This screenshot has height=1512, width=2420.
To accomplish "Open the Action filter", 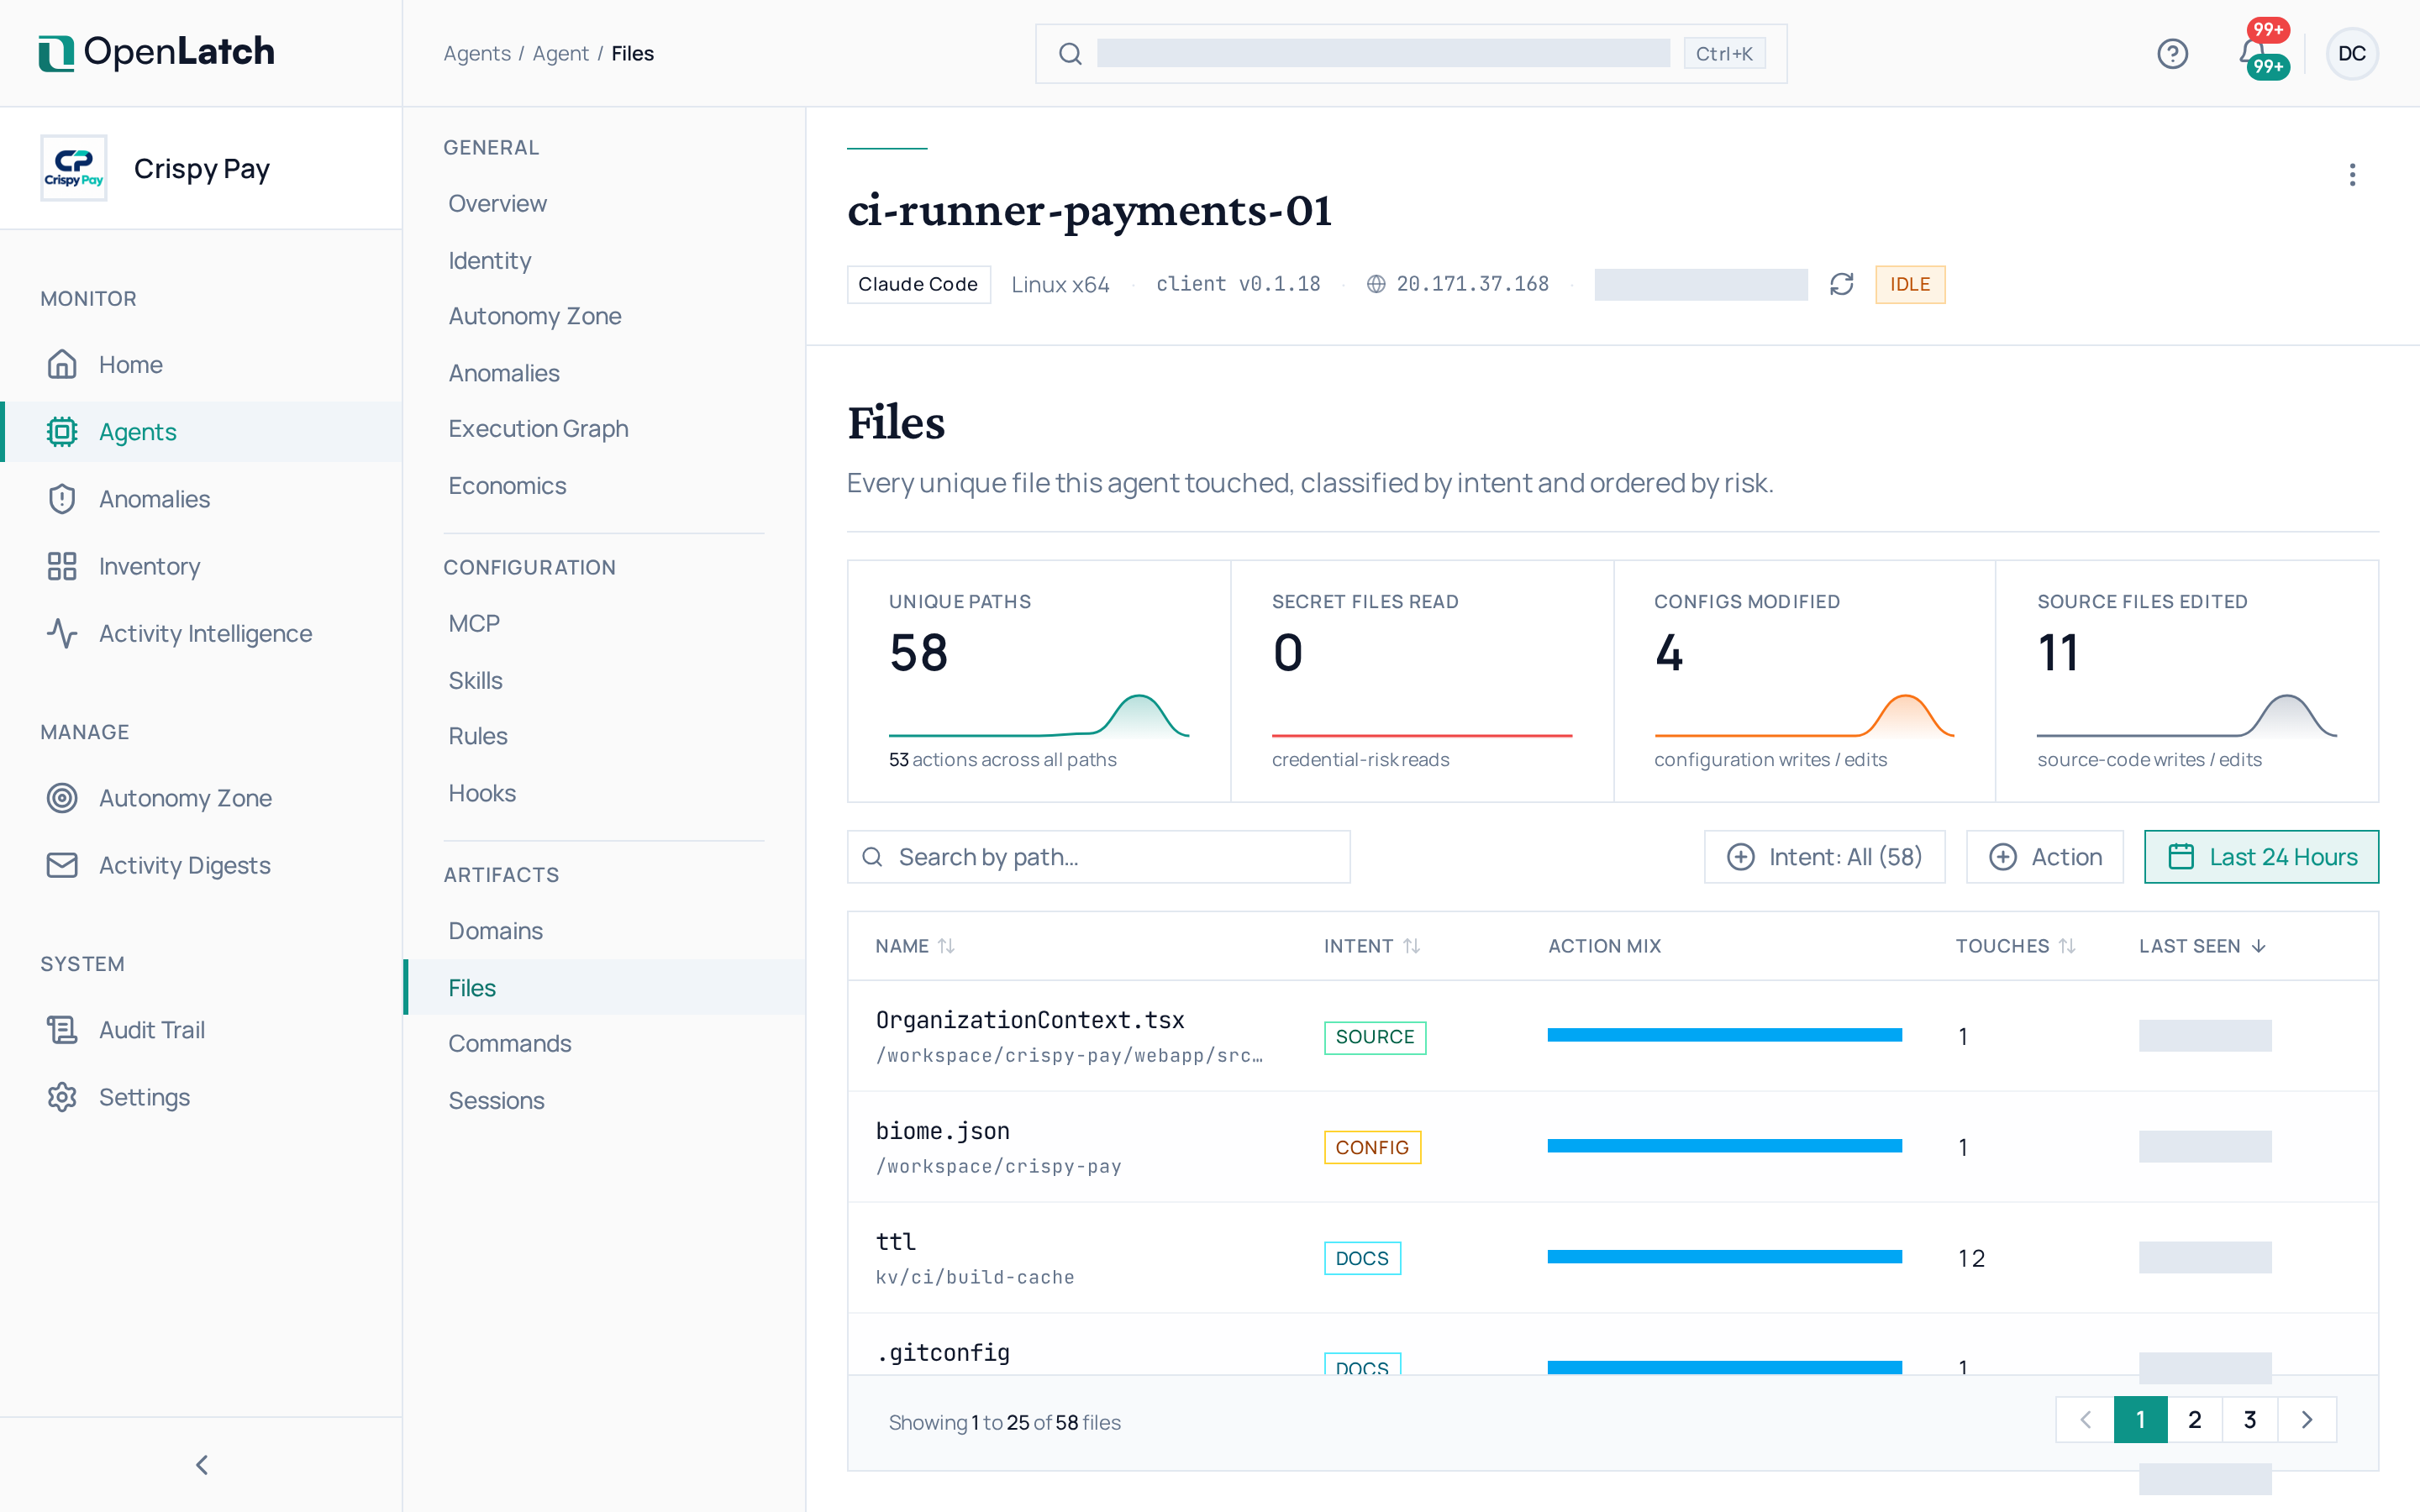I will point(2044,856).
